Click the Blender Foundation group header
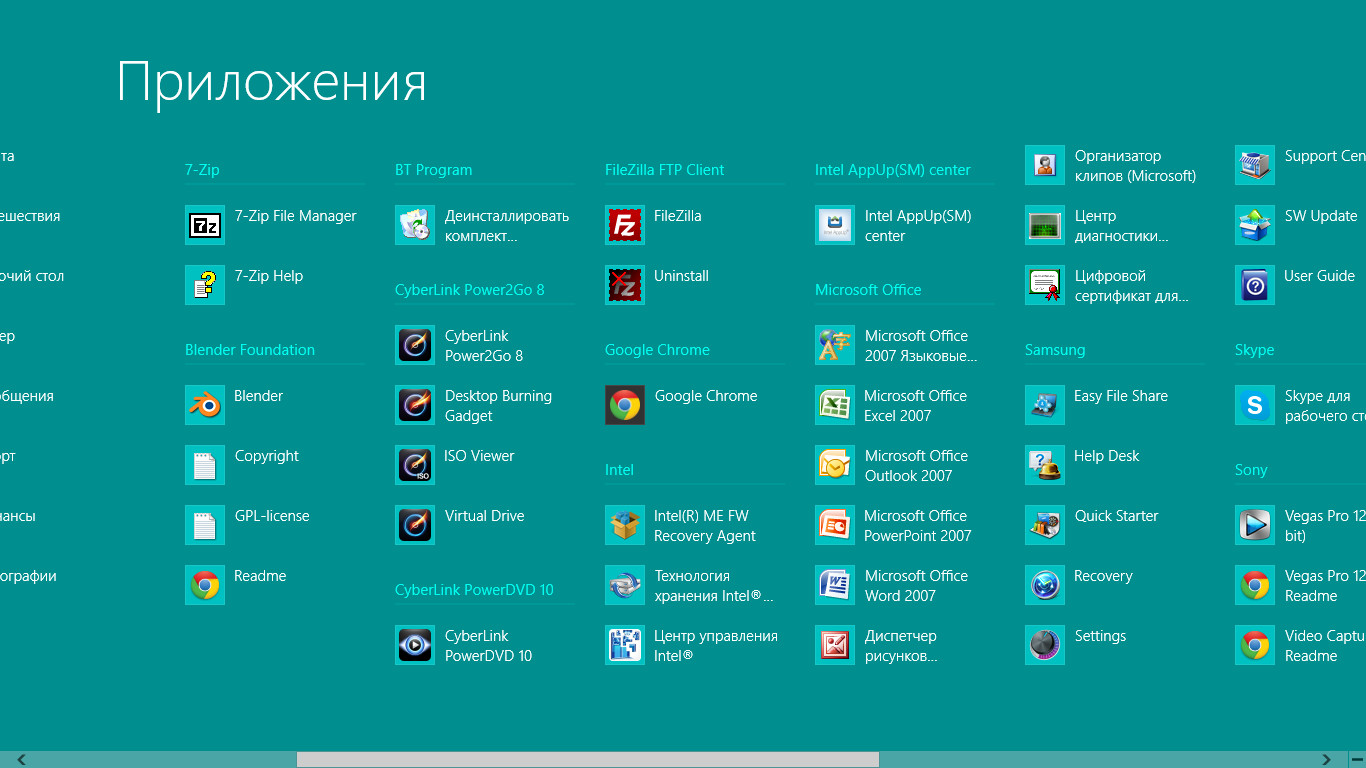Viewport: 1366px width, 768px height. tap(250, 350)
